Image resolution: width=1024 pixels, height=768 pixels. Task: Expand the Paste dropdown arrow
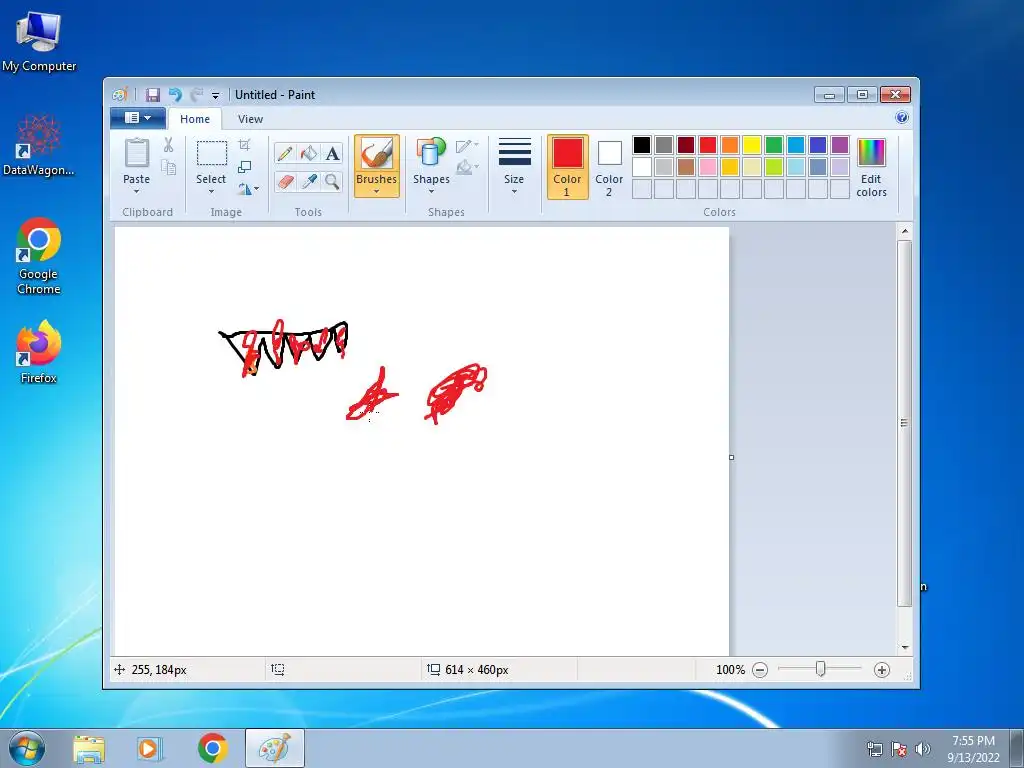click(x=136, y=191)
